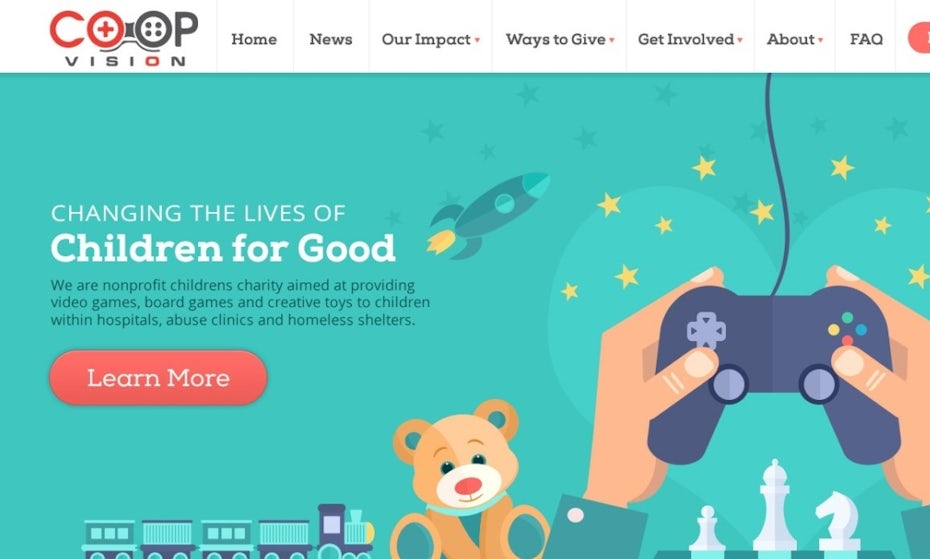Open the Home menu item
This screenshot has width=930, height=559.
click(254, 39)
